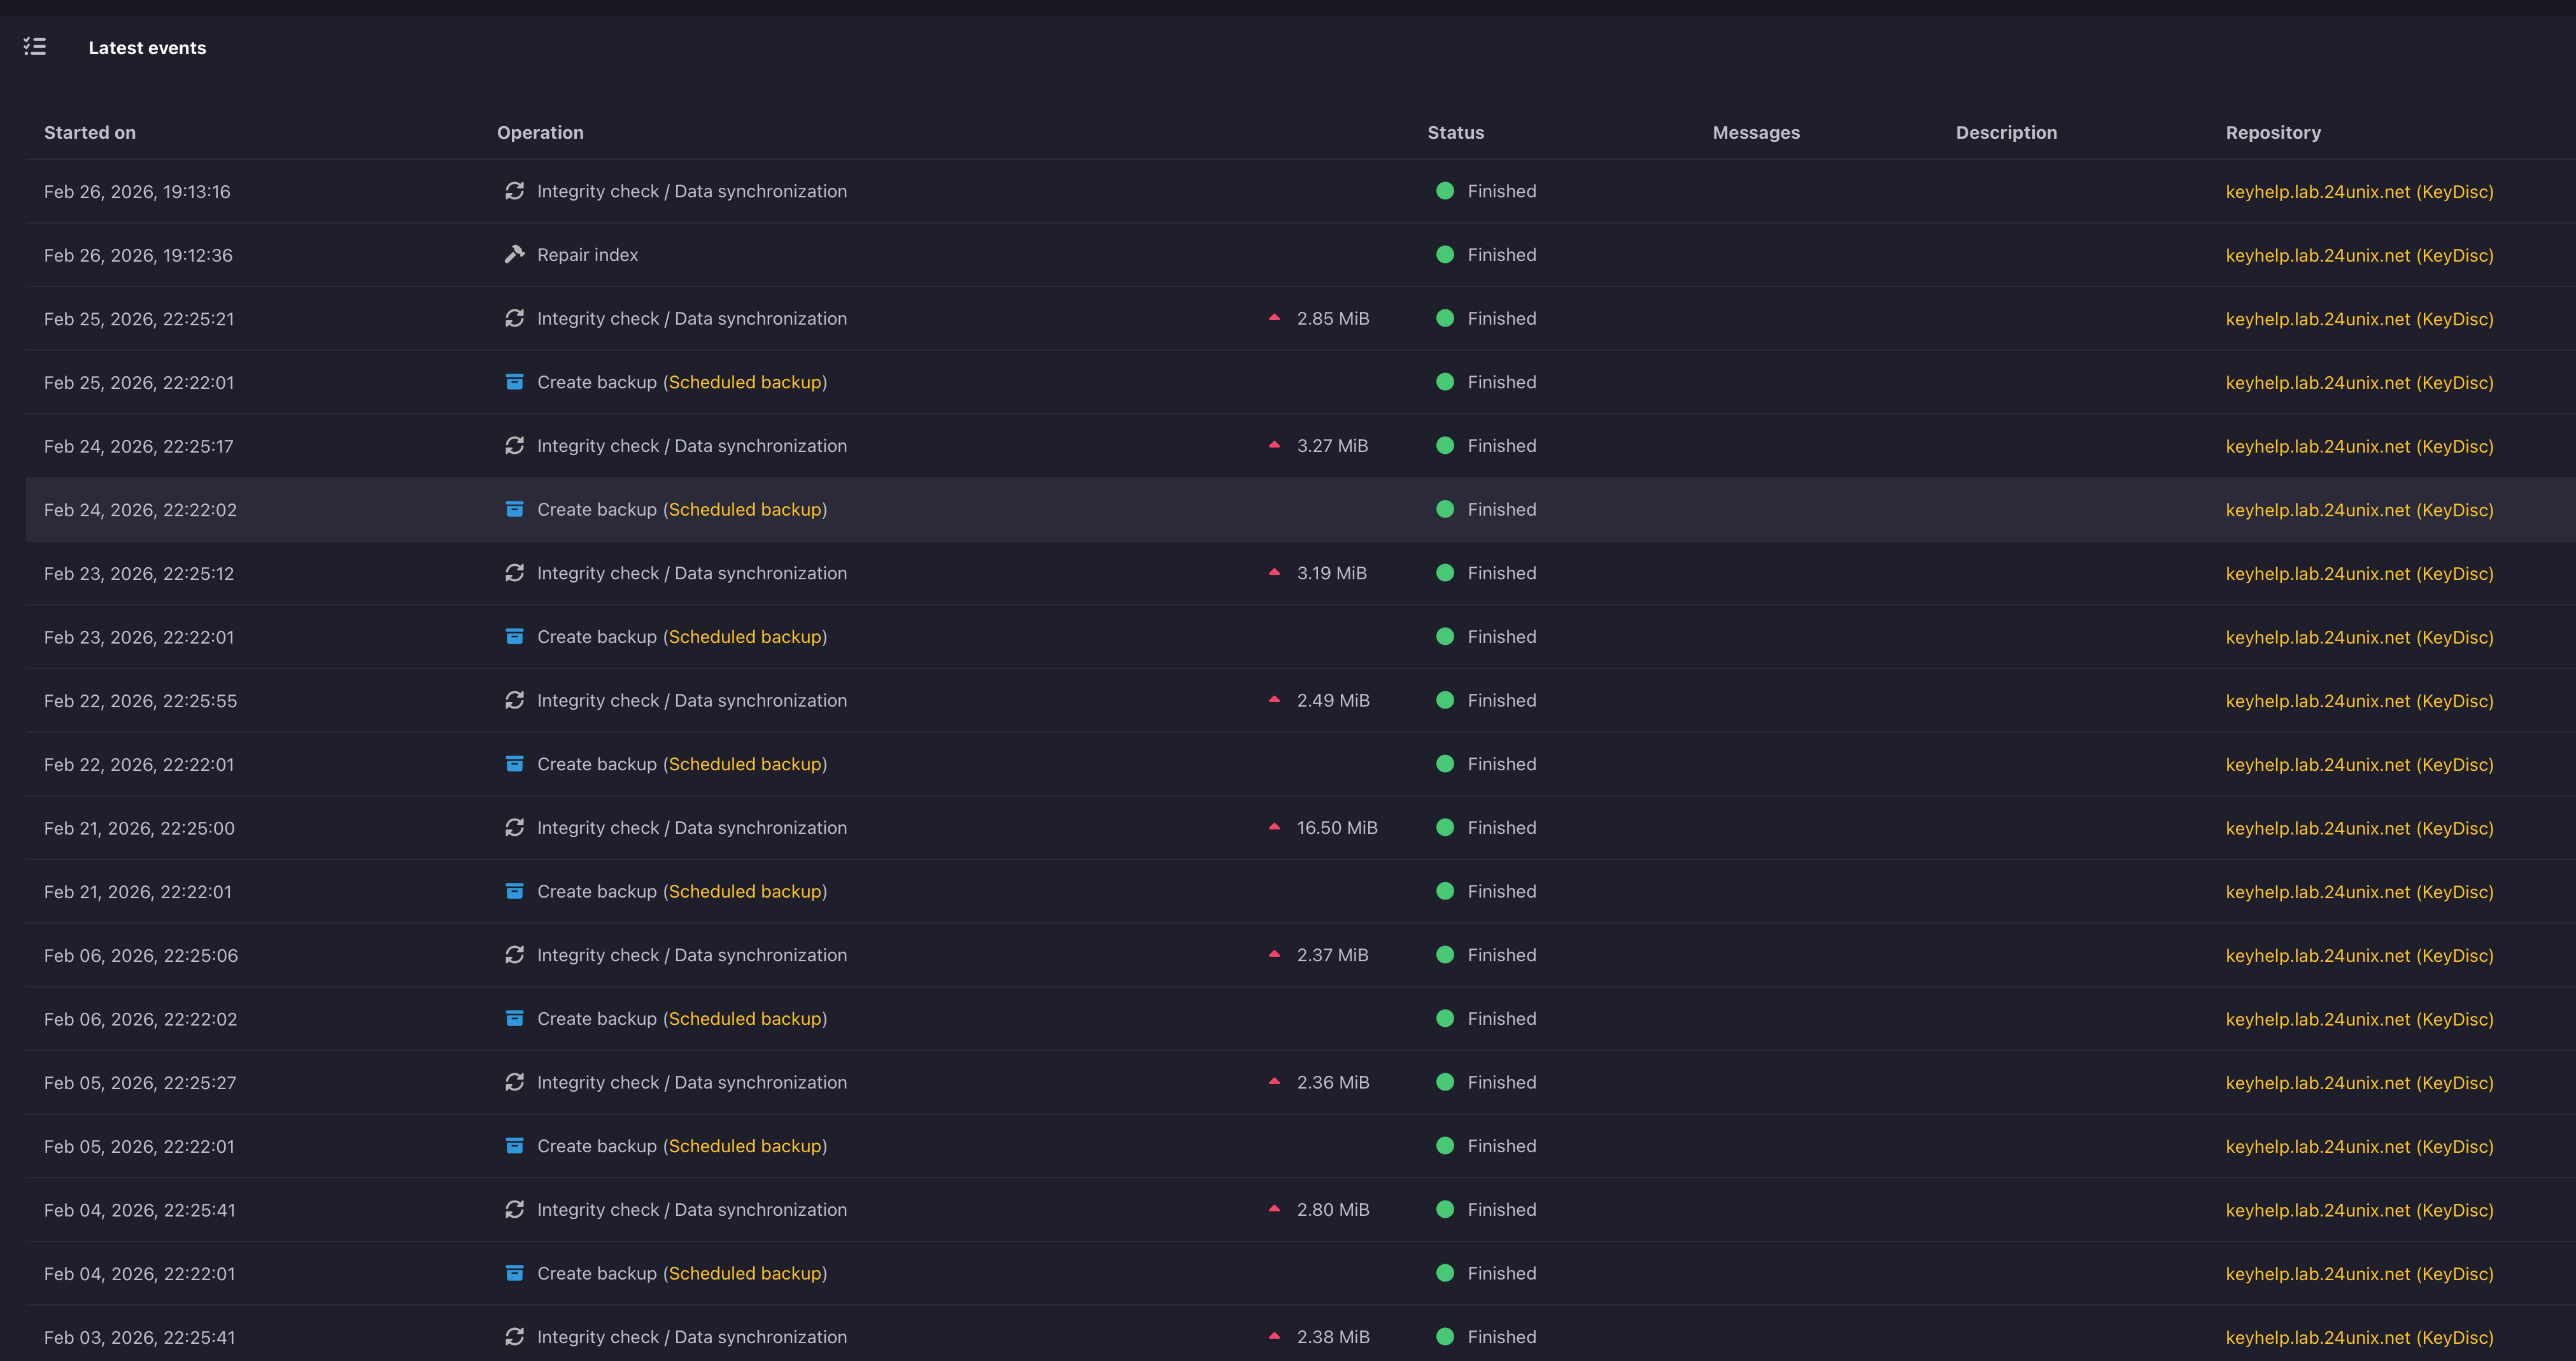The image size is (2576, 1361).
Task: Click the Operation column header
Action: point(540,132)
